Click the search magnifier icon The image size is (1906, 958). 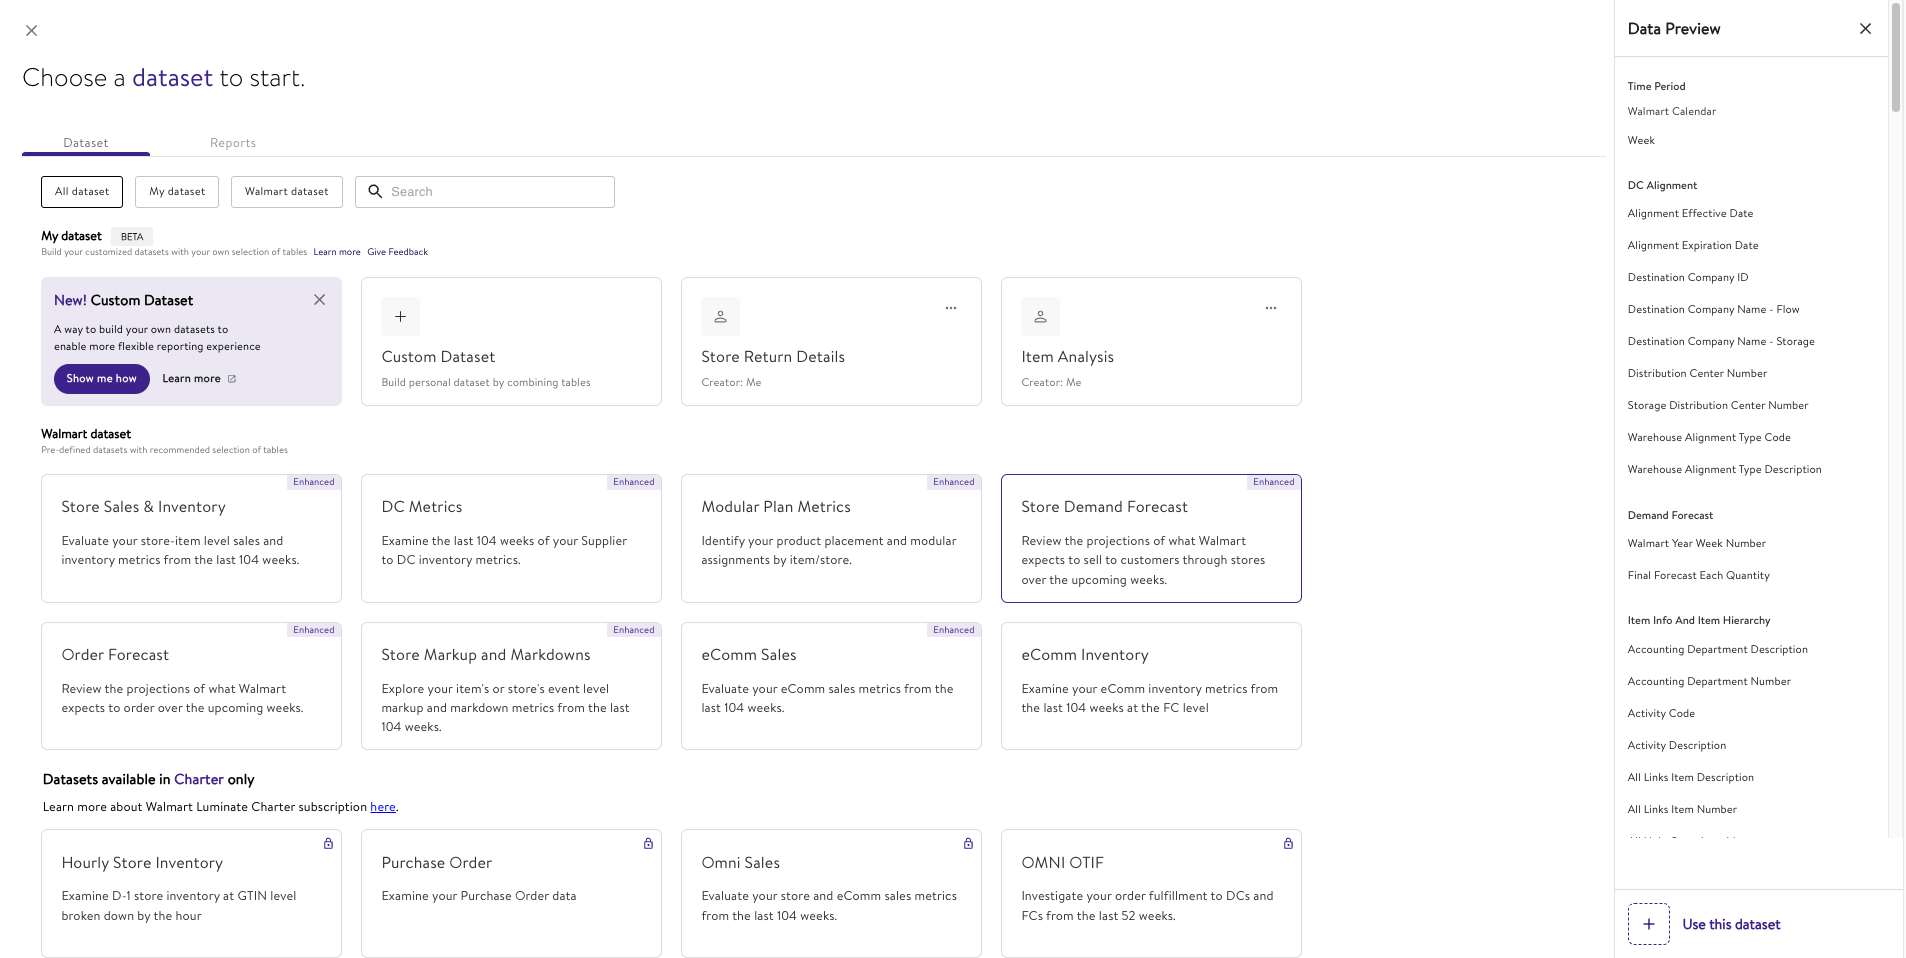point(375,191)
